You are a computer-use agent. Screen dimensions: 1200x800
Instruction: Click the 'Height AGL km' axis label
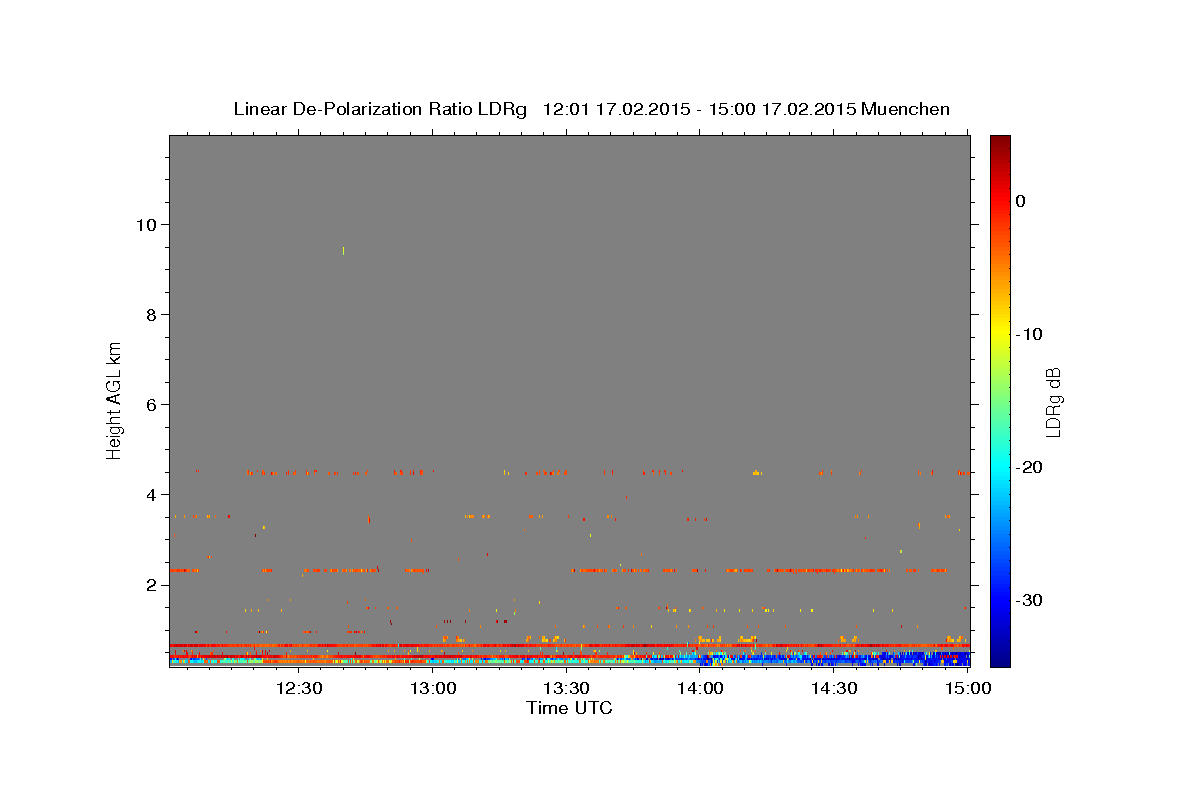115,399
